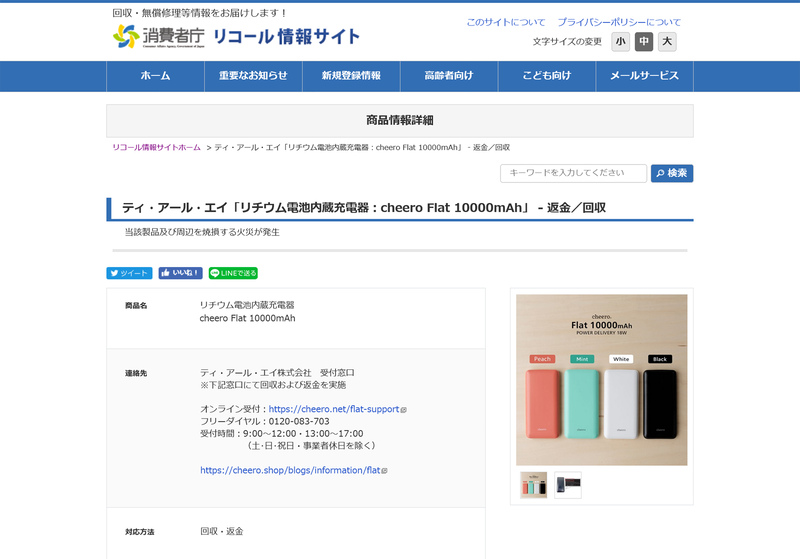
Task: Focus the keyword search input field
Action: (x=573, y=173)
